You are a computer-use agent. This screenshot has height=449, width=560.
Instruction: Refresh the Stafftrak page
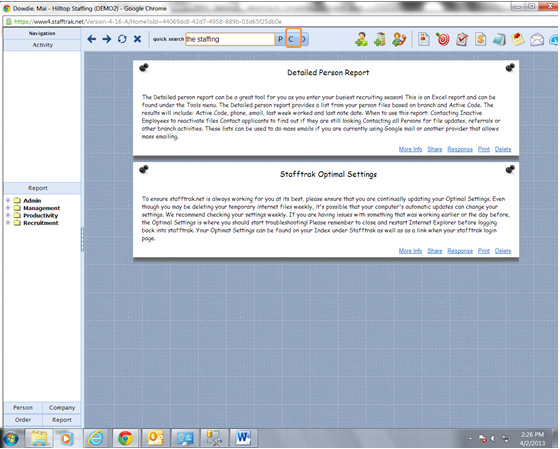point(122,39)
